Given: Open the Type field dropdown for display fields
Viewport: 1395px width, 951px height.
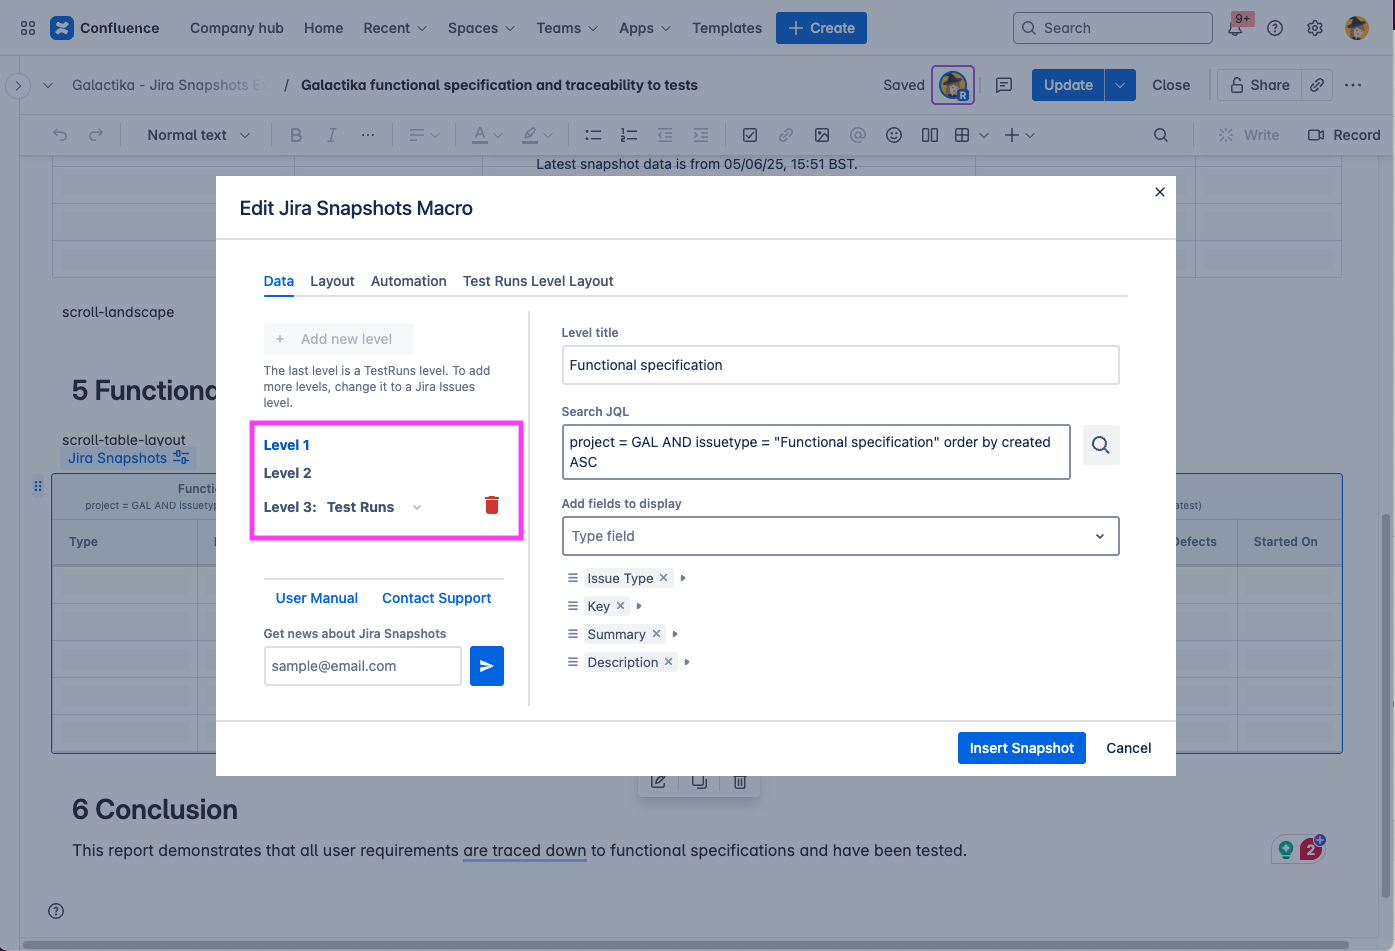Looking at the screenshot, I should (x=840, y=536).
